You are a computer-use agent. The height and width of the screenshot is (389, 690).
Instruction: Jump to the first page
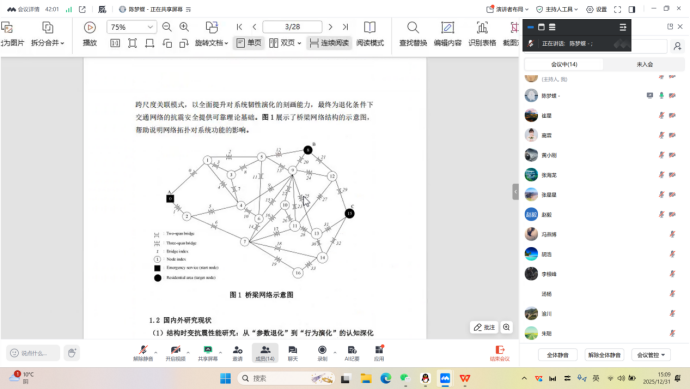(x=239, y=27)
